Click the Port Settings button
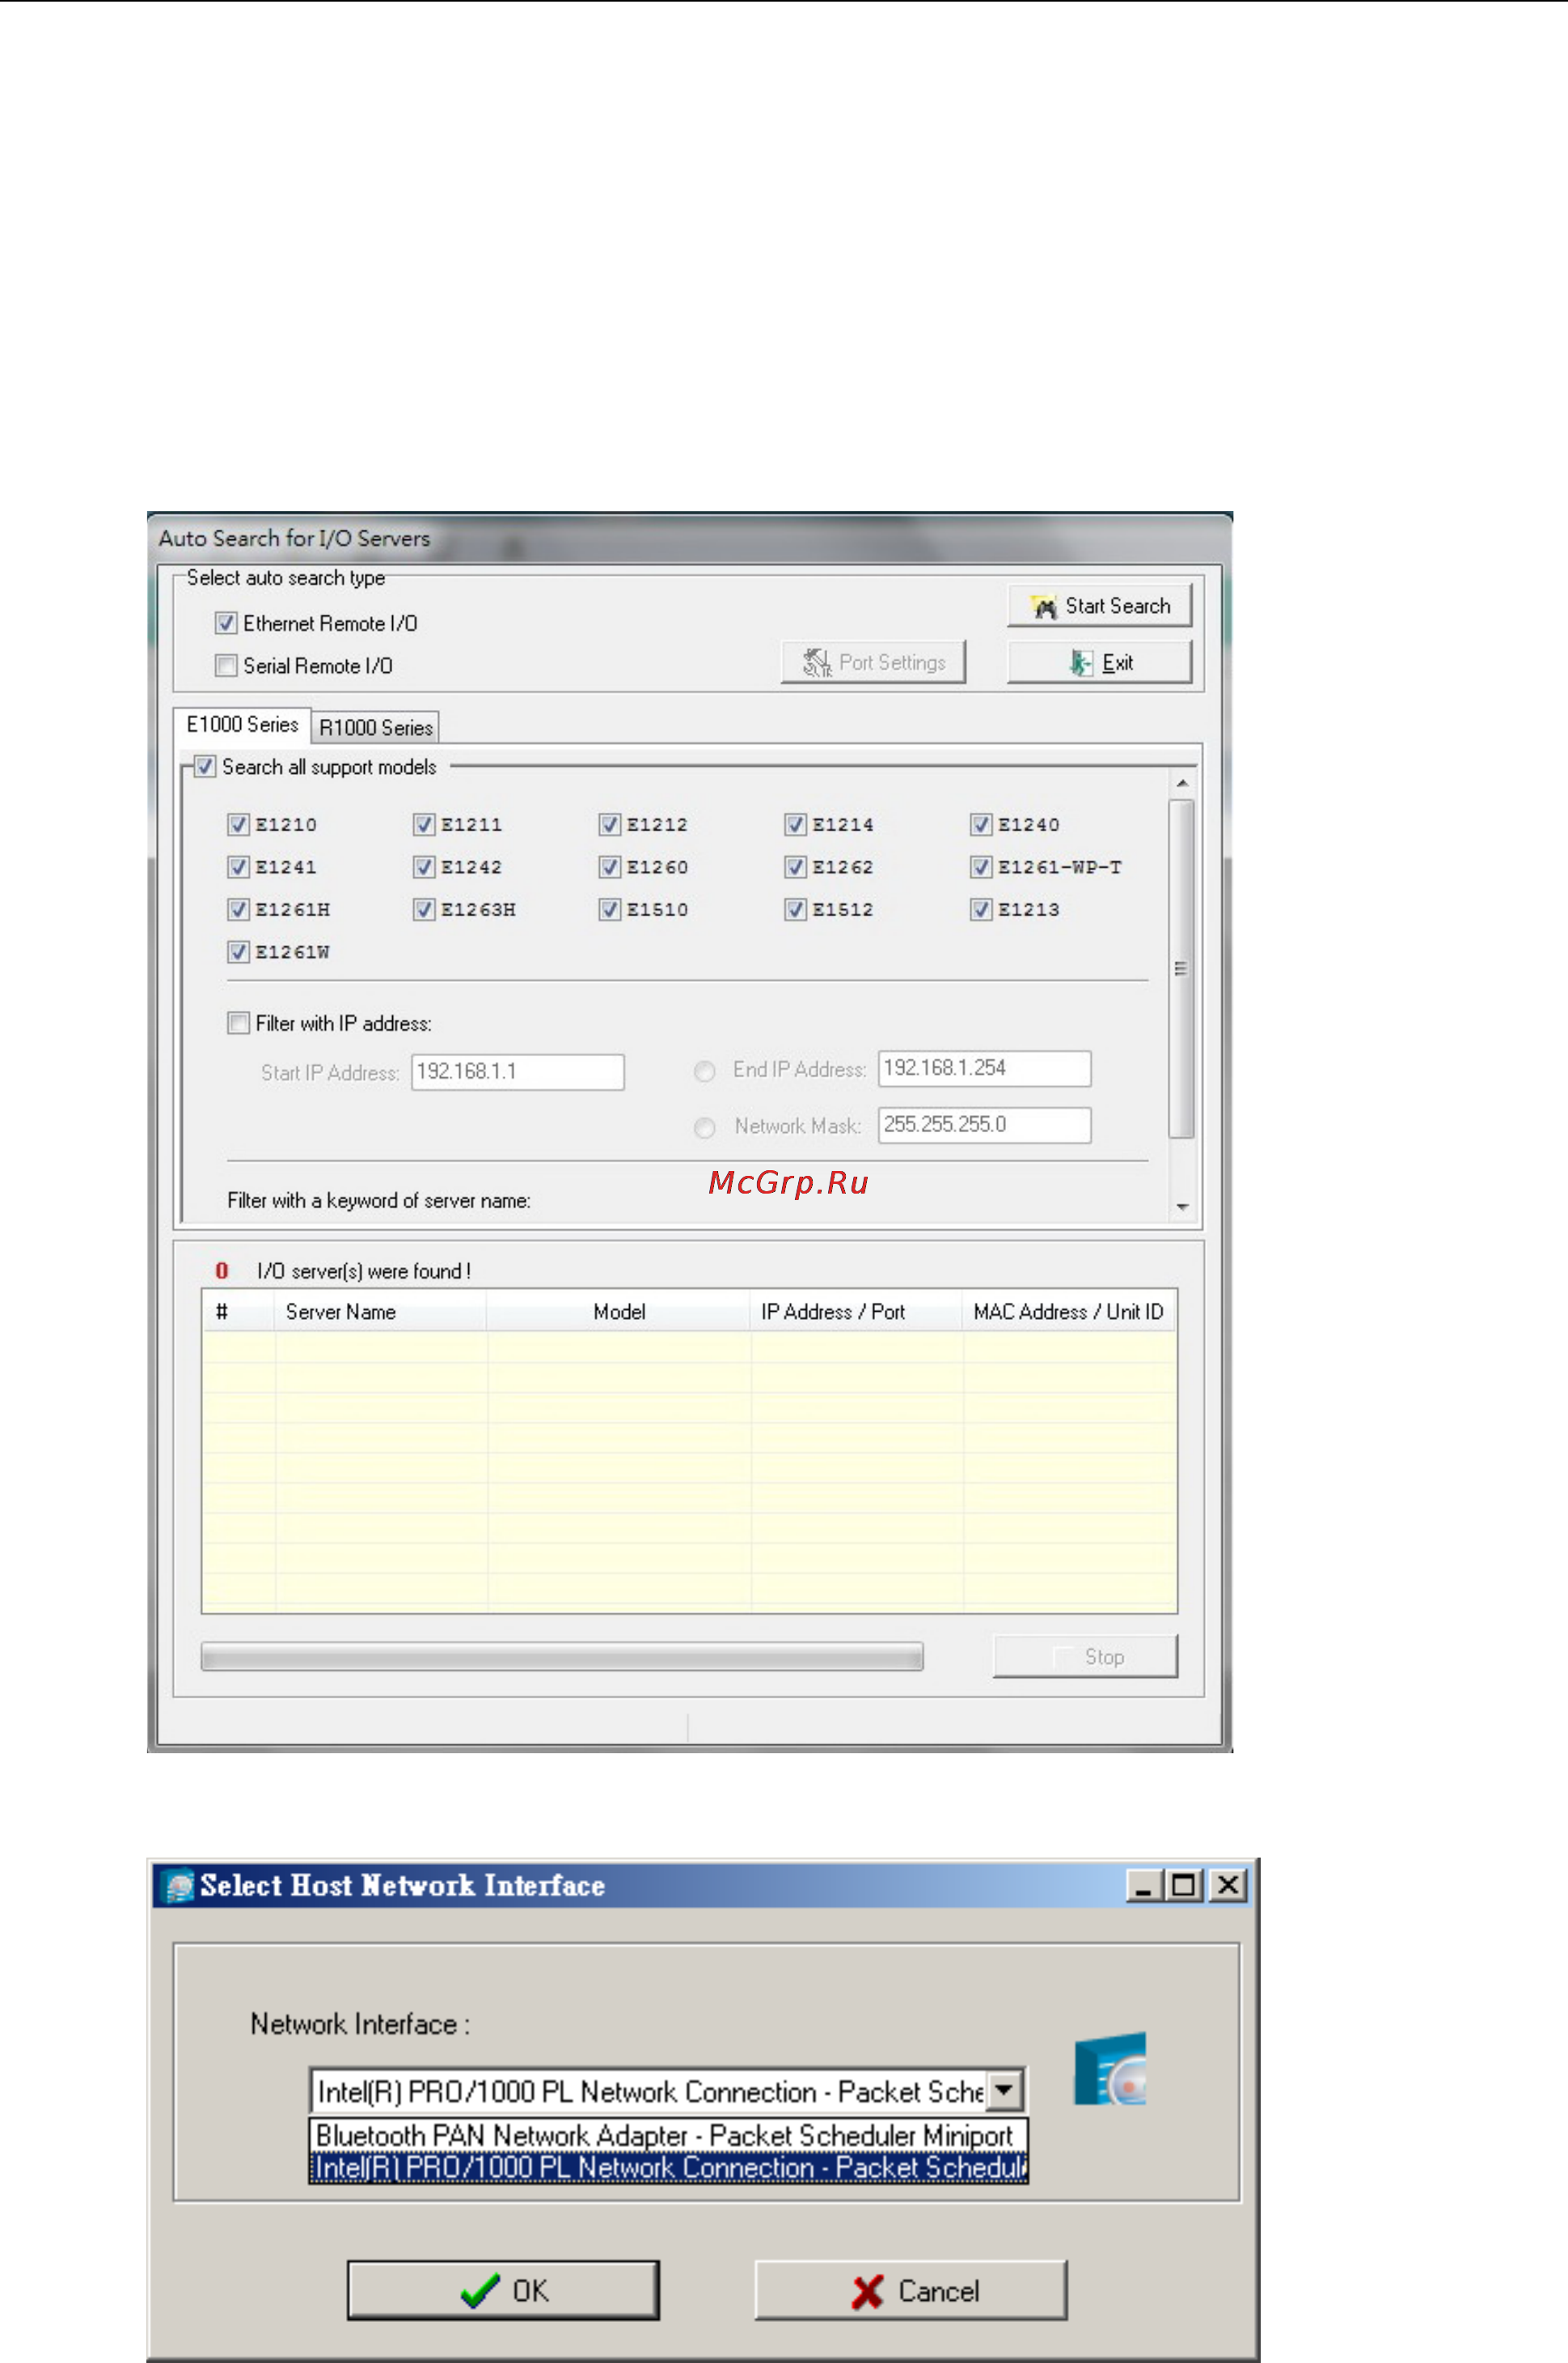Viewport: 1568px width, 2363px height. [x=873, y=662]
